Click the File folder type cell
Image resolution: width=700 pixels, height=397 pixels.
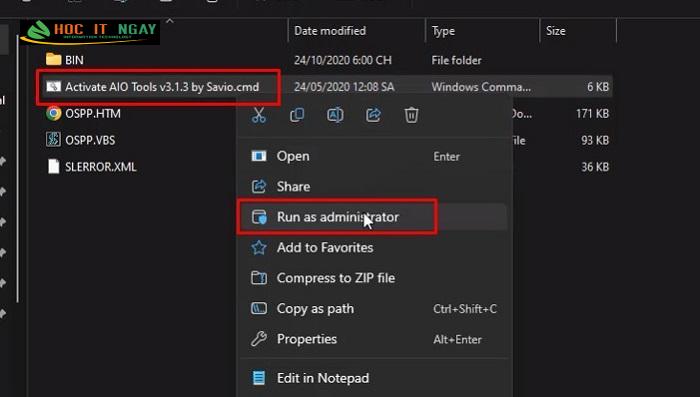tap(456, 60)
